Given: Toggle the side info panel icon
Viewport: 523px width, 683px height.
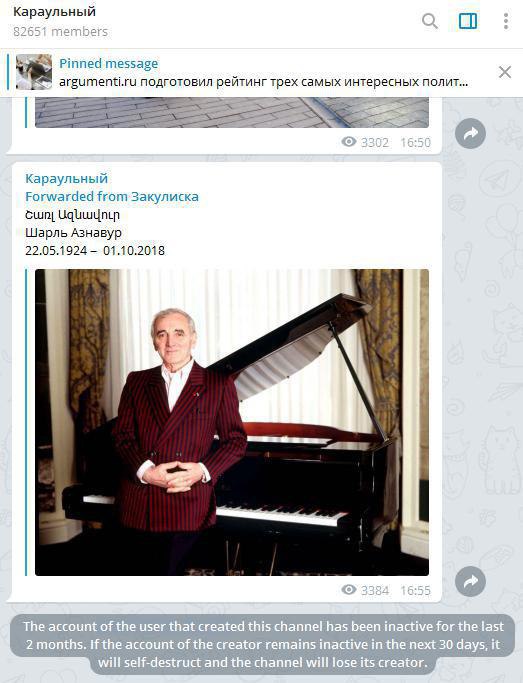Looking at the screenshot, I should tap(468, 20).
